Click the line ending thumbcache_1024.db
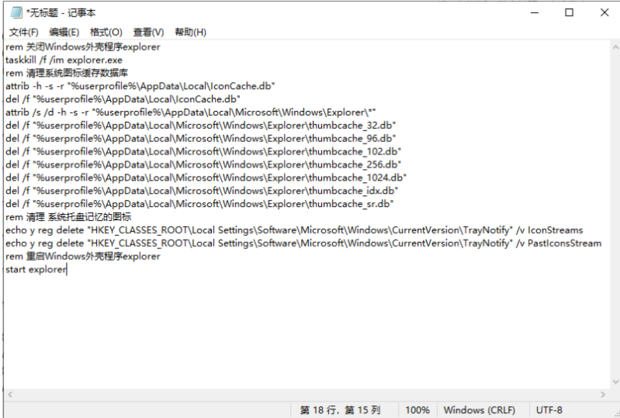Screen dimensions: 620x418 pos(206,178)
